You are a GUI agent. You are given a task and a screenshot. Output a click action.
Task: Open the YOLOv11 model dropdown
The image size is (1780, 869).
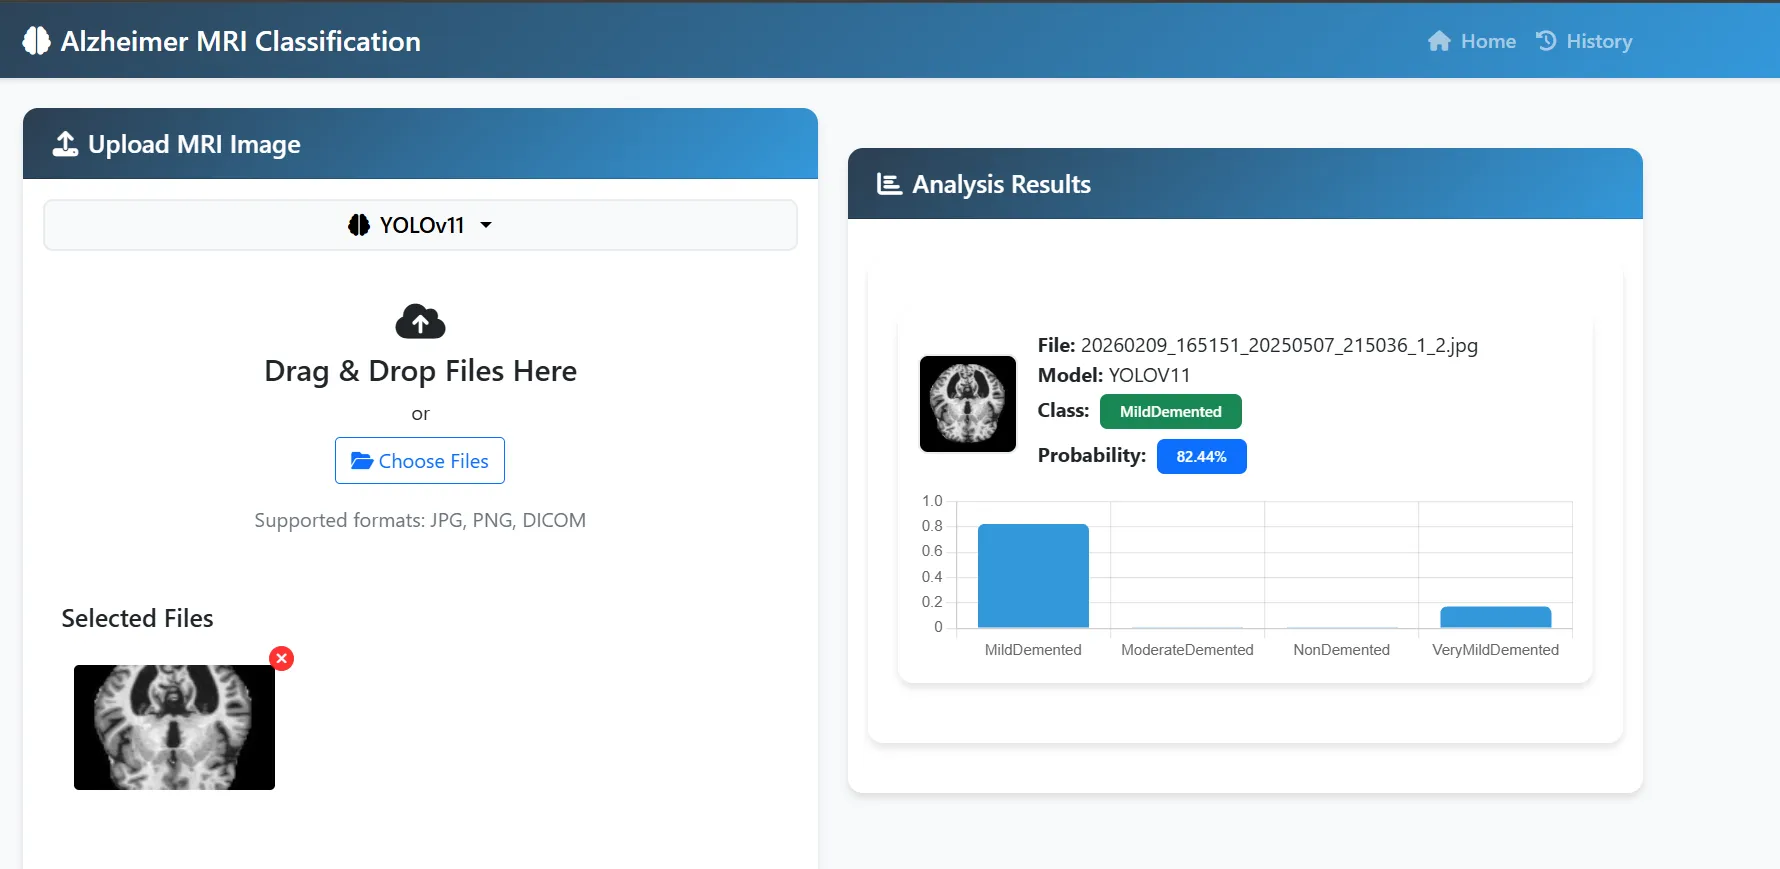420,225
